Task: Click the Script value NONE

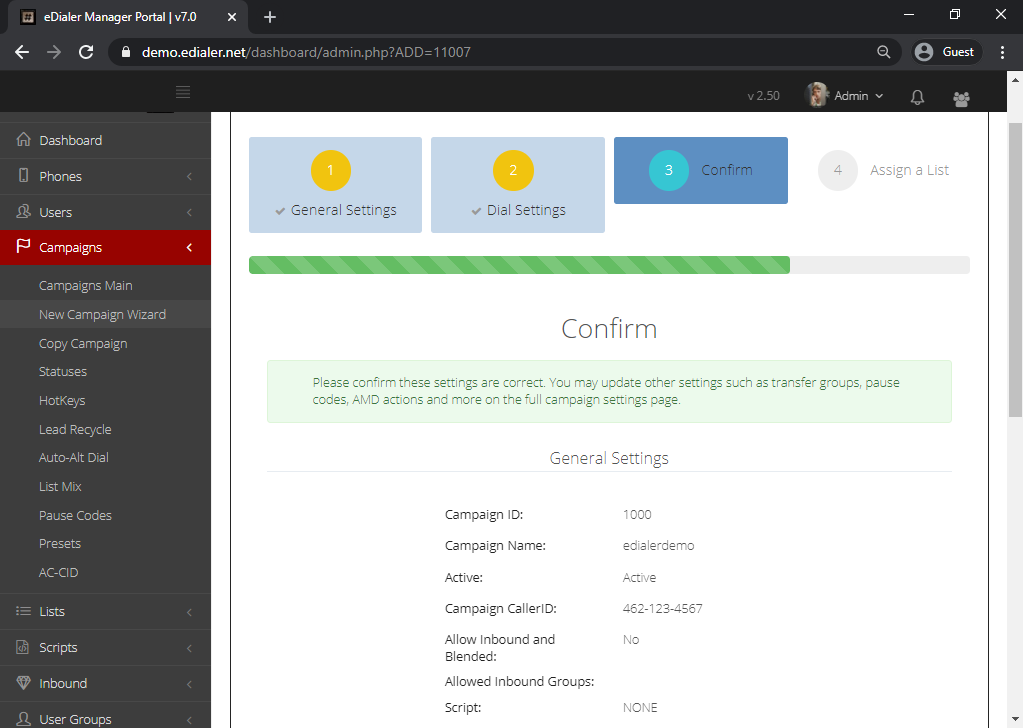Action: point(640,707)
